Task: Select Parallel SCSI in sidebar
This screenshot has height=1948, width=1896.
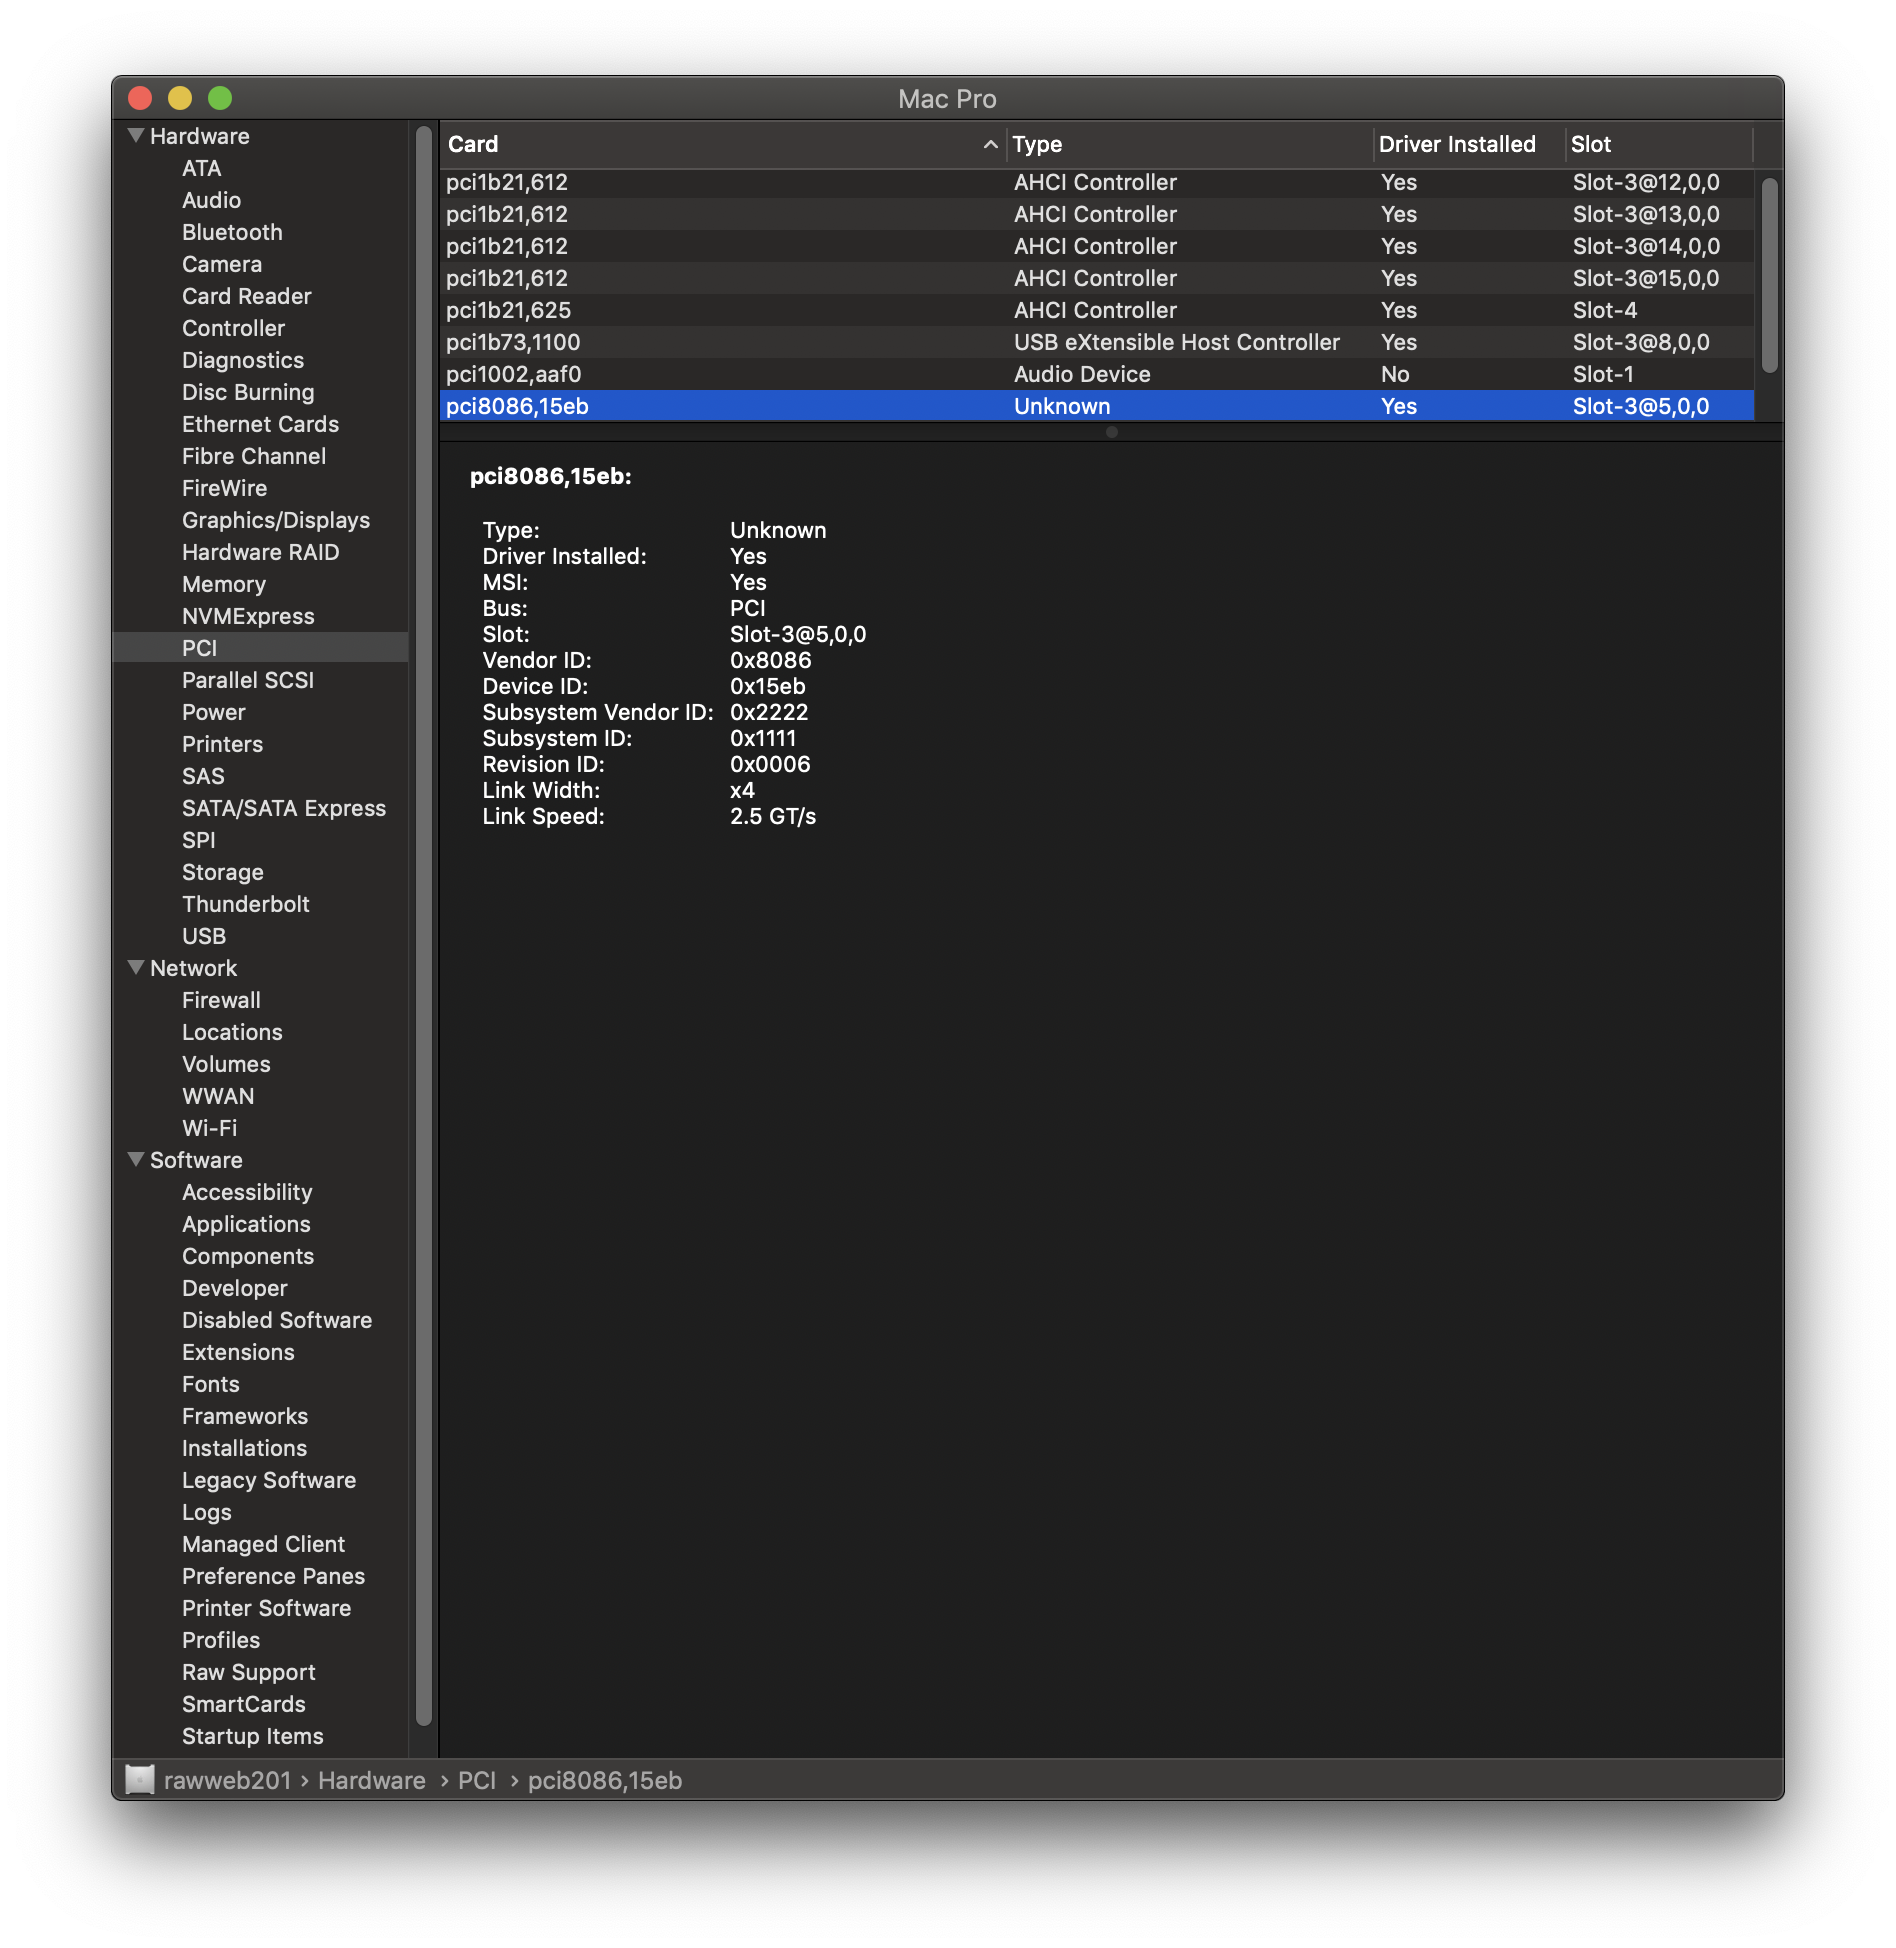Action: [248, 680]
